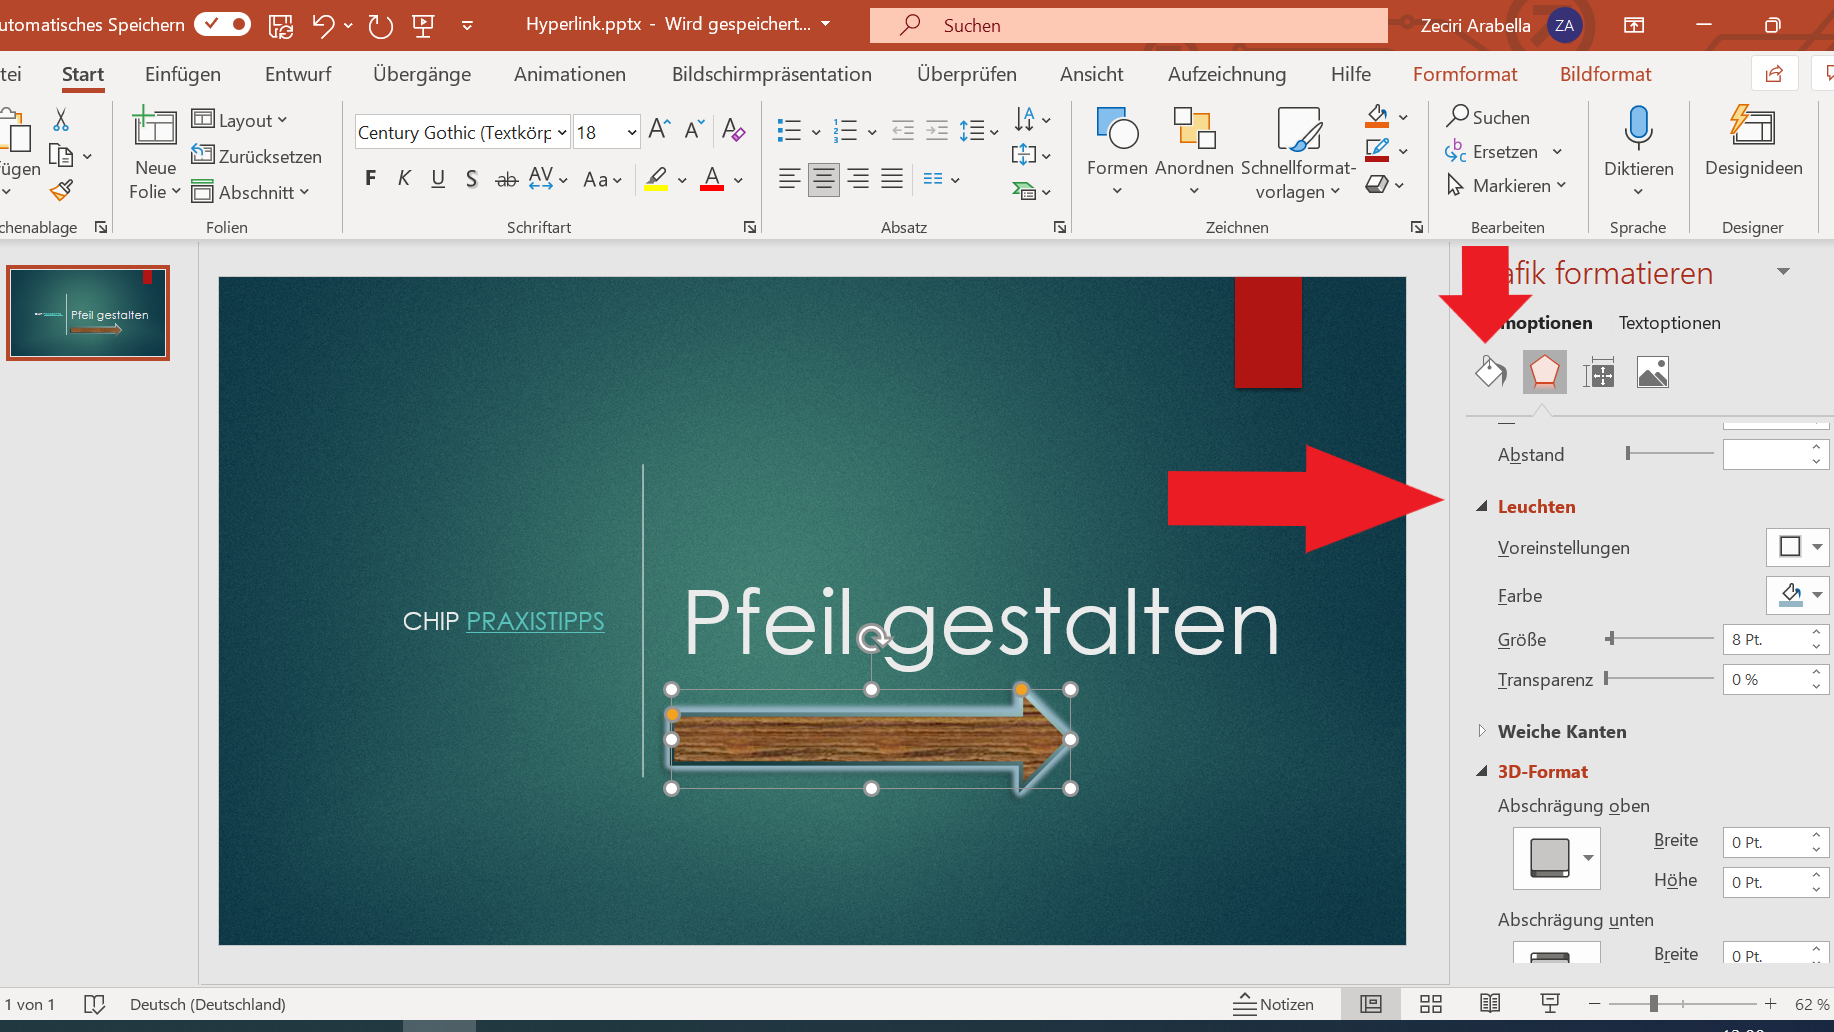Open the Einfügen ribbon tab
Viewport: 1834px width, 1032px height.
tap(183, 74)
